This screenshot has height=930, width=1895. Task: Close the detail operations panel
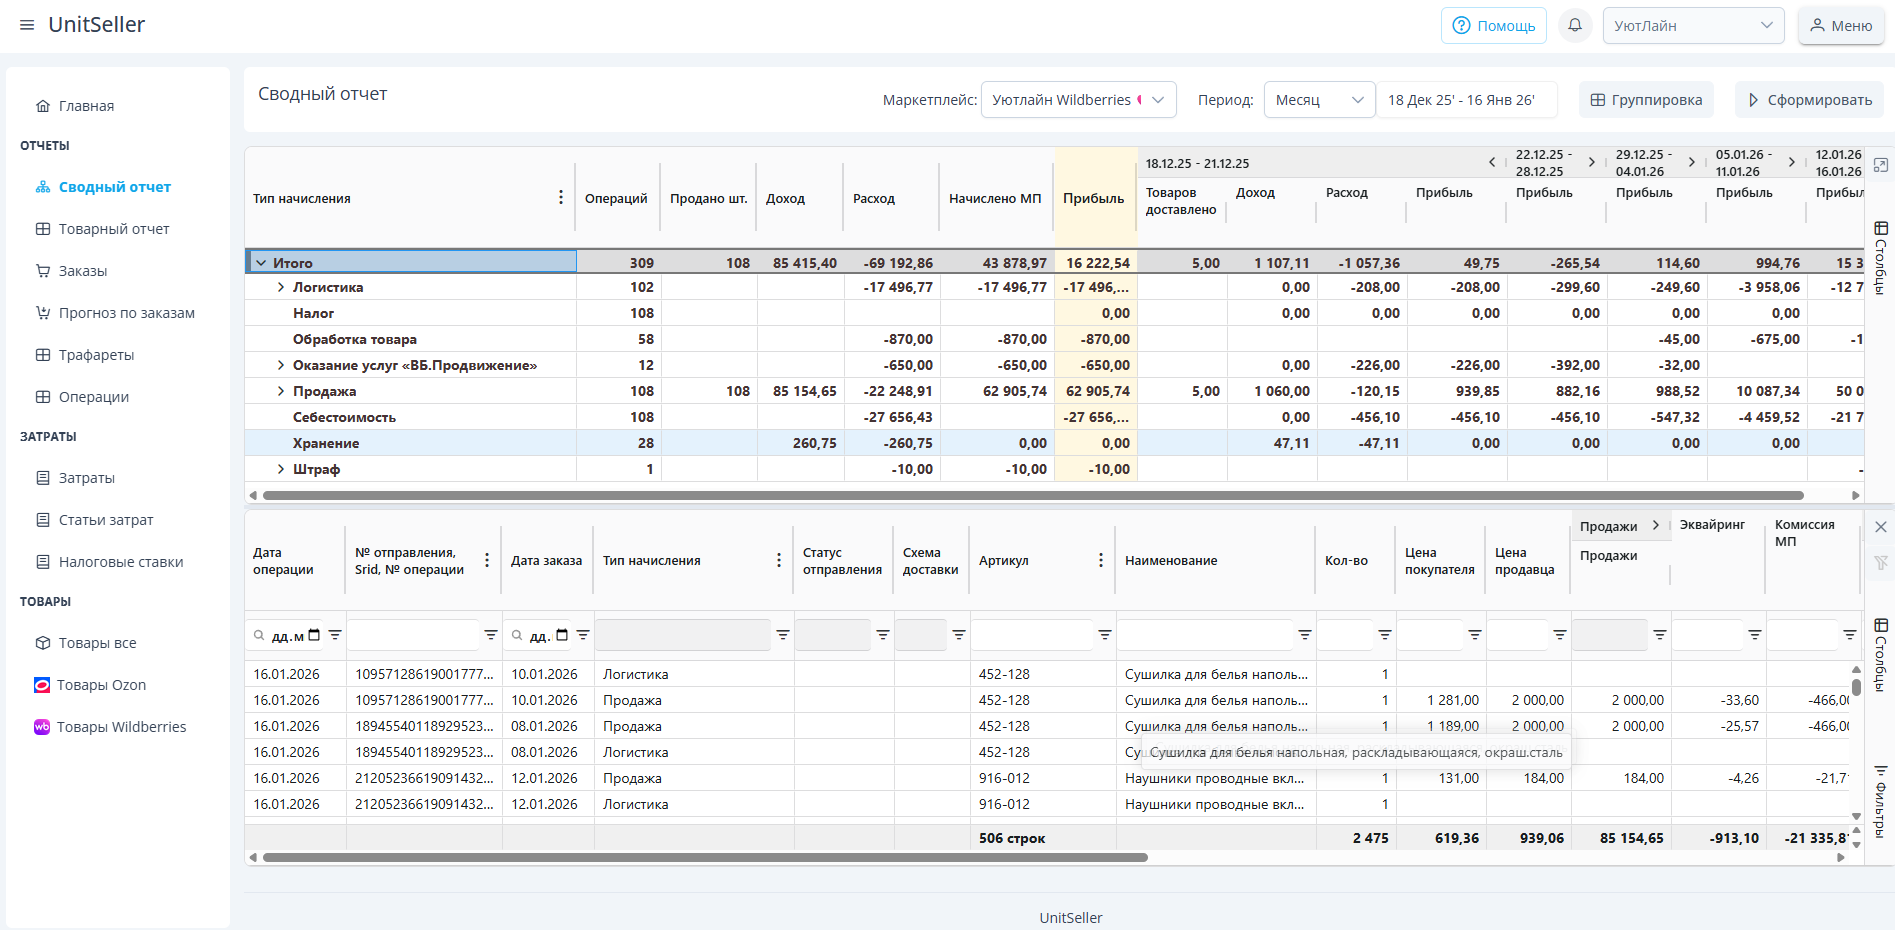(x=1880, y=527)
